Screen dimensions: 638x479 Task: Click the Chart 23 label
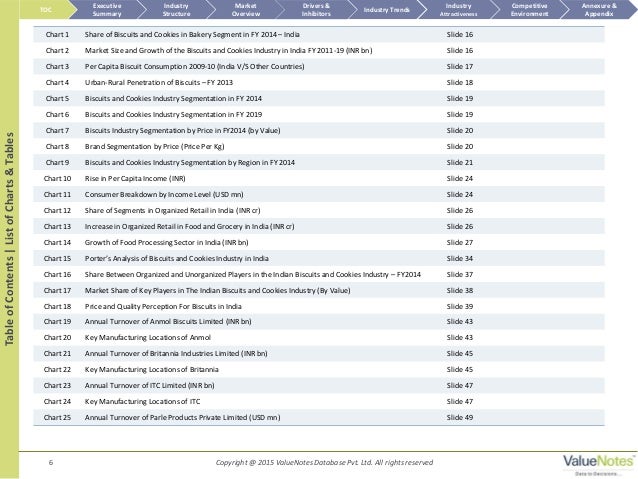[x=57, y=385]
